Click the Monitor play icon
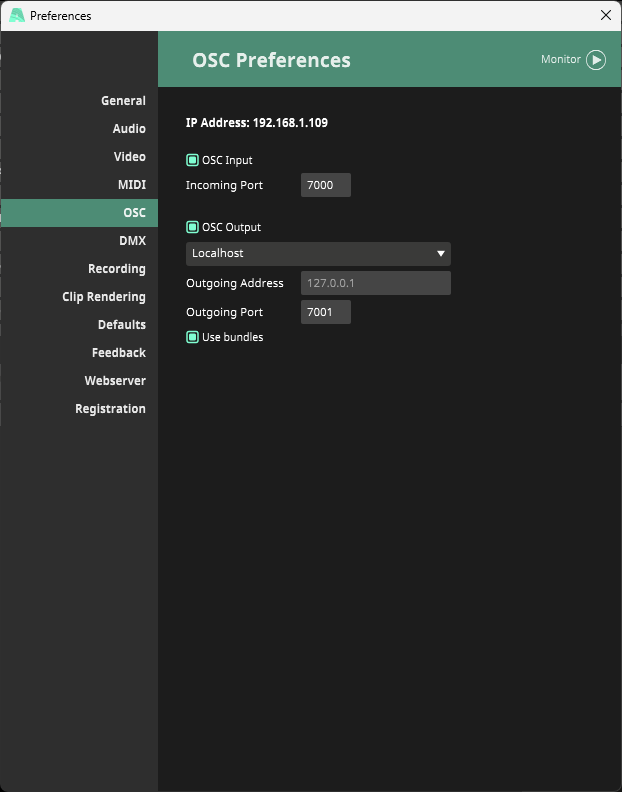 pyautogui.click(x=596, y=60)
